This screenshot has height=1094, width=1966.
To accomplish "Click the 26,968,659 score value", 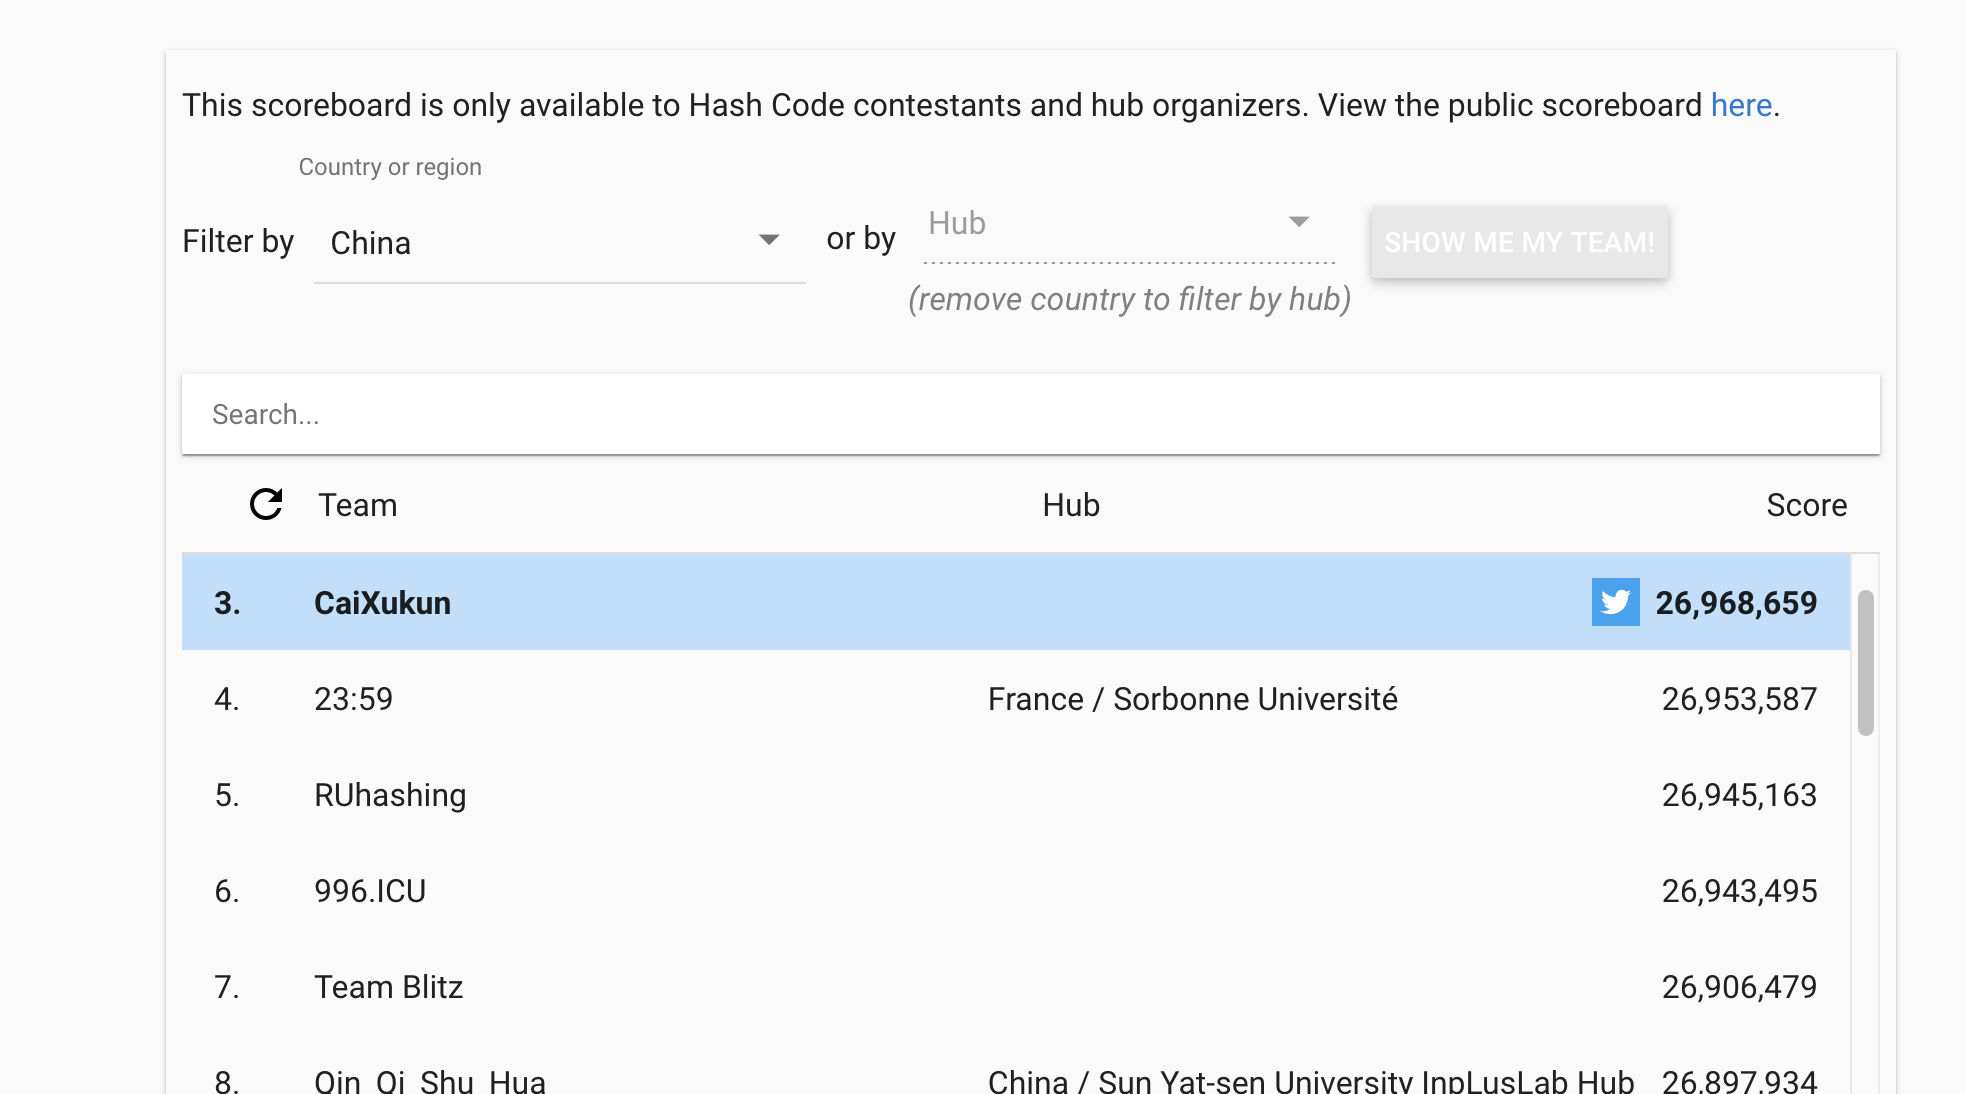I will click(x=1736, y=603).
